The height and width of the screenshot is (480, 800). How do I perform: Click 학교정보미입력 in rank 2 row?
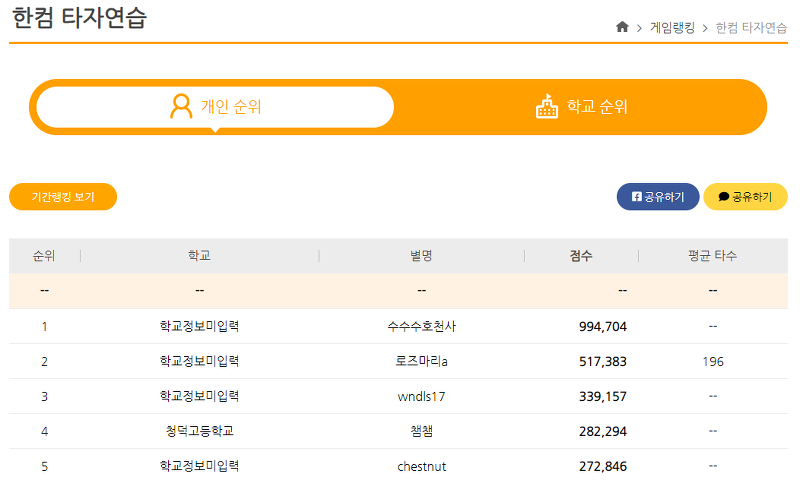199,361
